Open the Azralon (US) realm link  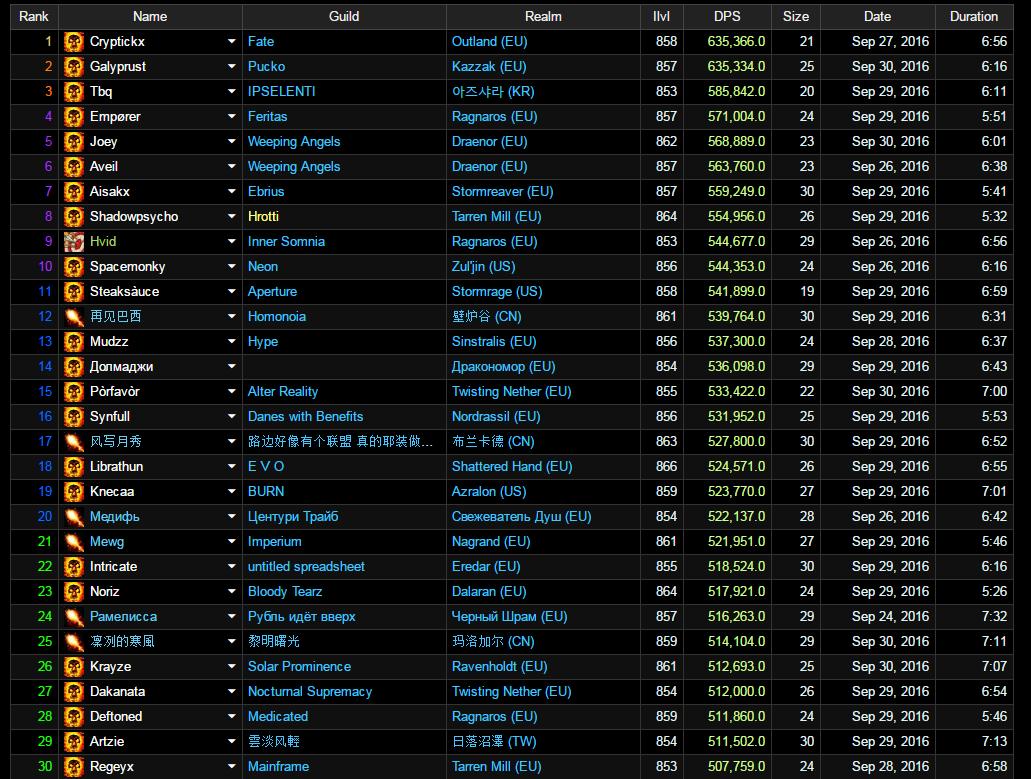[x=489, y=491]
